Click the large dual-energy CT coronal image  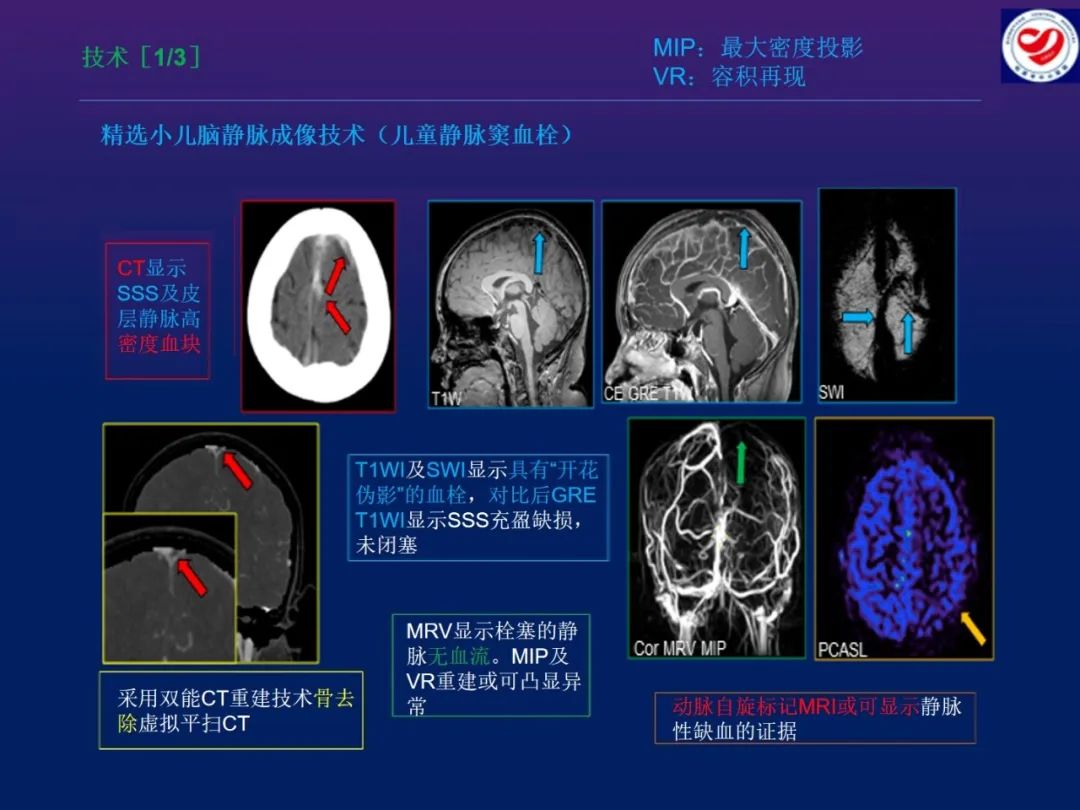click(x=211, y=543)
